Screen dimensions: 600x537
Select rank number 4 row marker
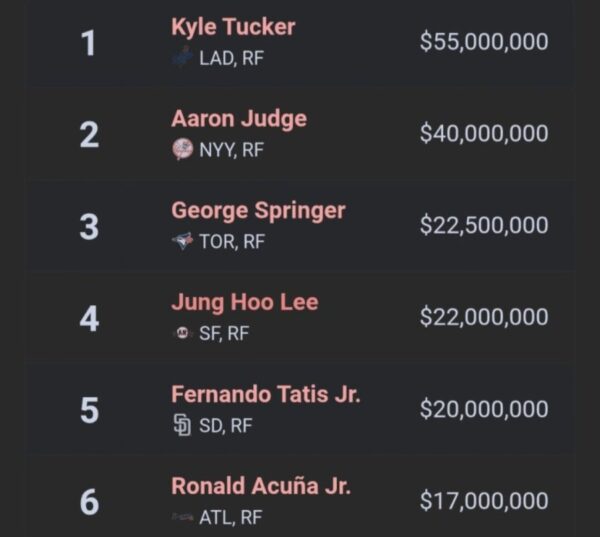[x=89, y=319]
